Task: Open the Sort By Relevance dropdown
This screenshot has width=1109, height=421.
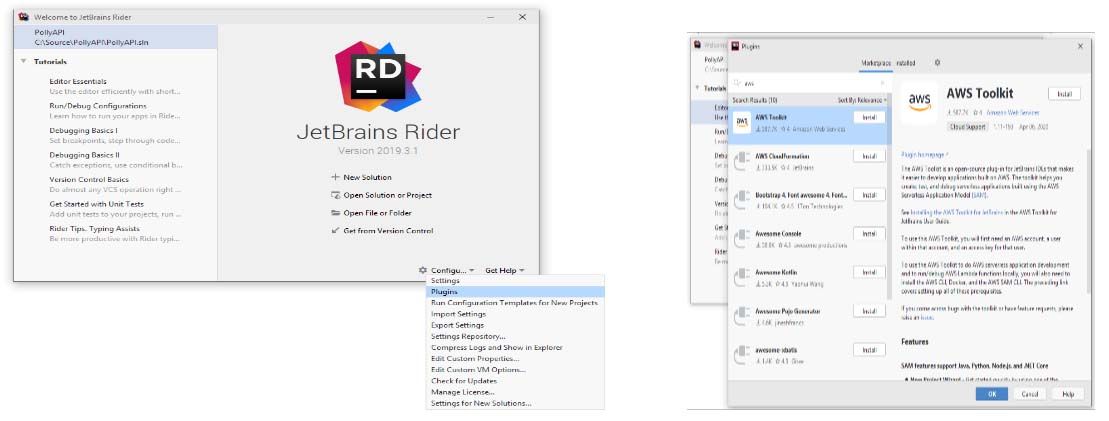Action: [863, 100]
